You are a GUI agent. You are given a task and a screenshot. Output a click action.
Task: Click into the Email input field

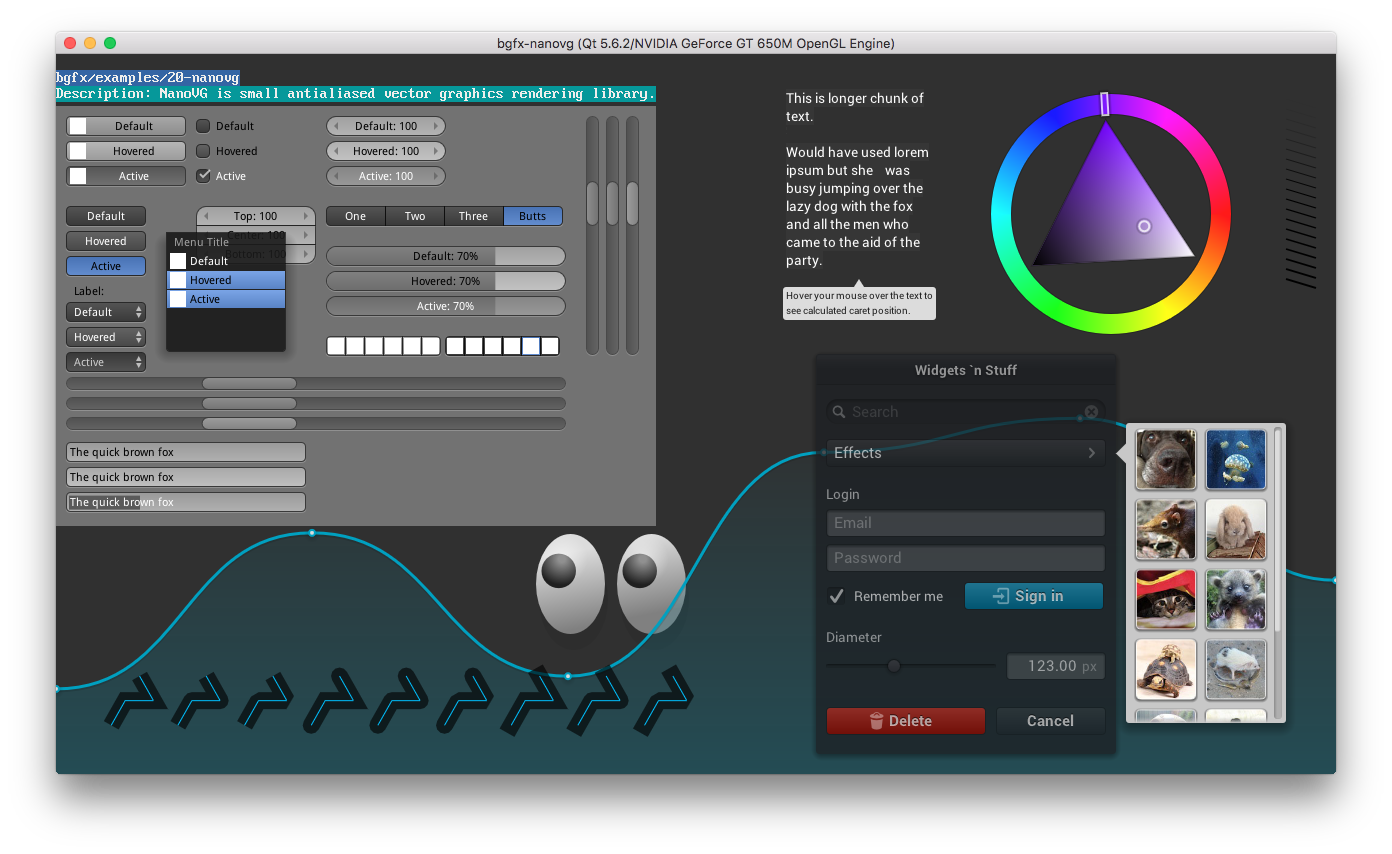(x=965, y=523)
